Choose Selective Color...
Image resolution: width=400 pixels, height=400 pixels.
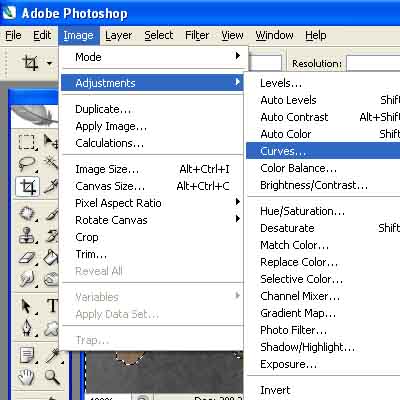[x=323, y=279]
